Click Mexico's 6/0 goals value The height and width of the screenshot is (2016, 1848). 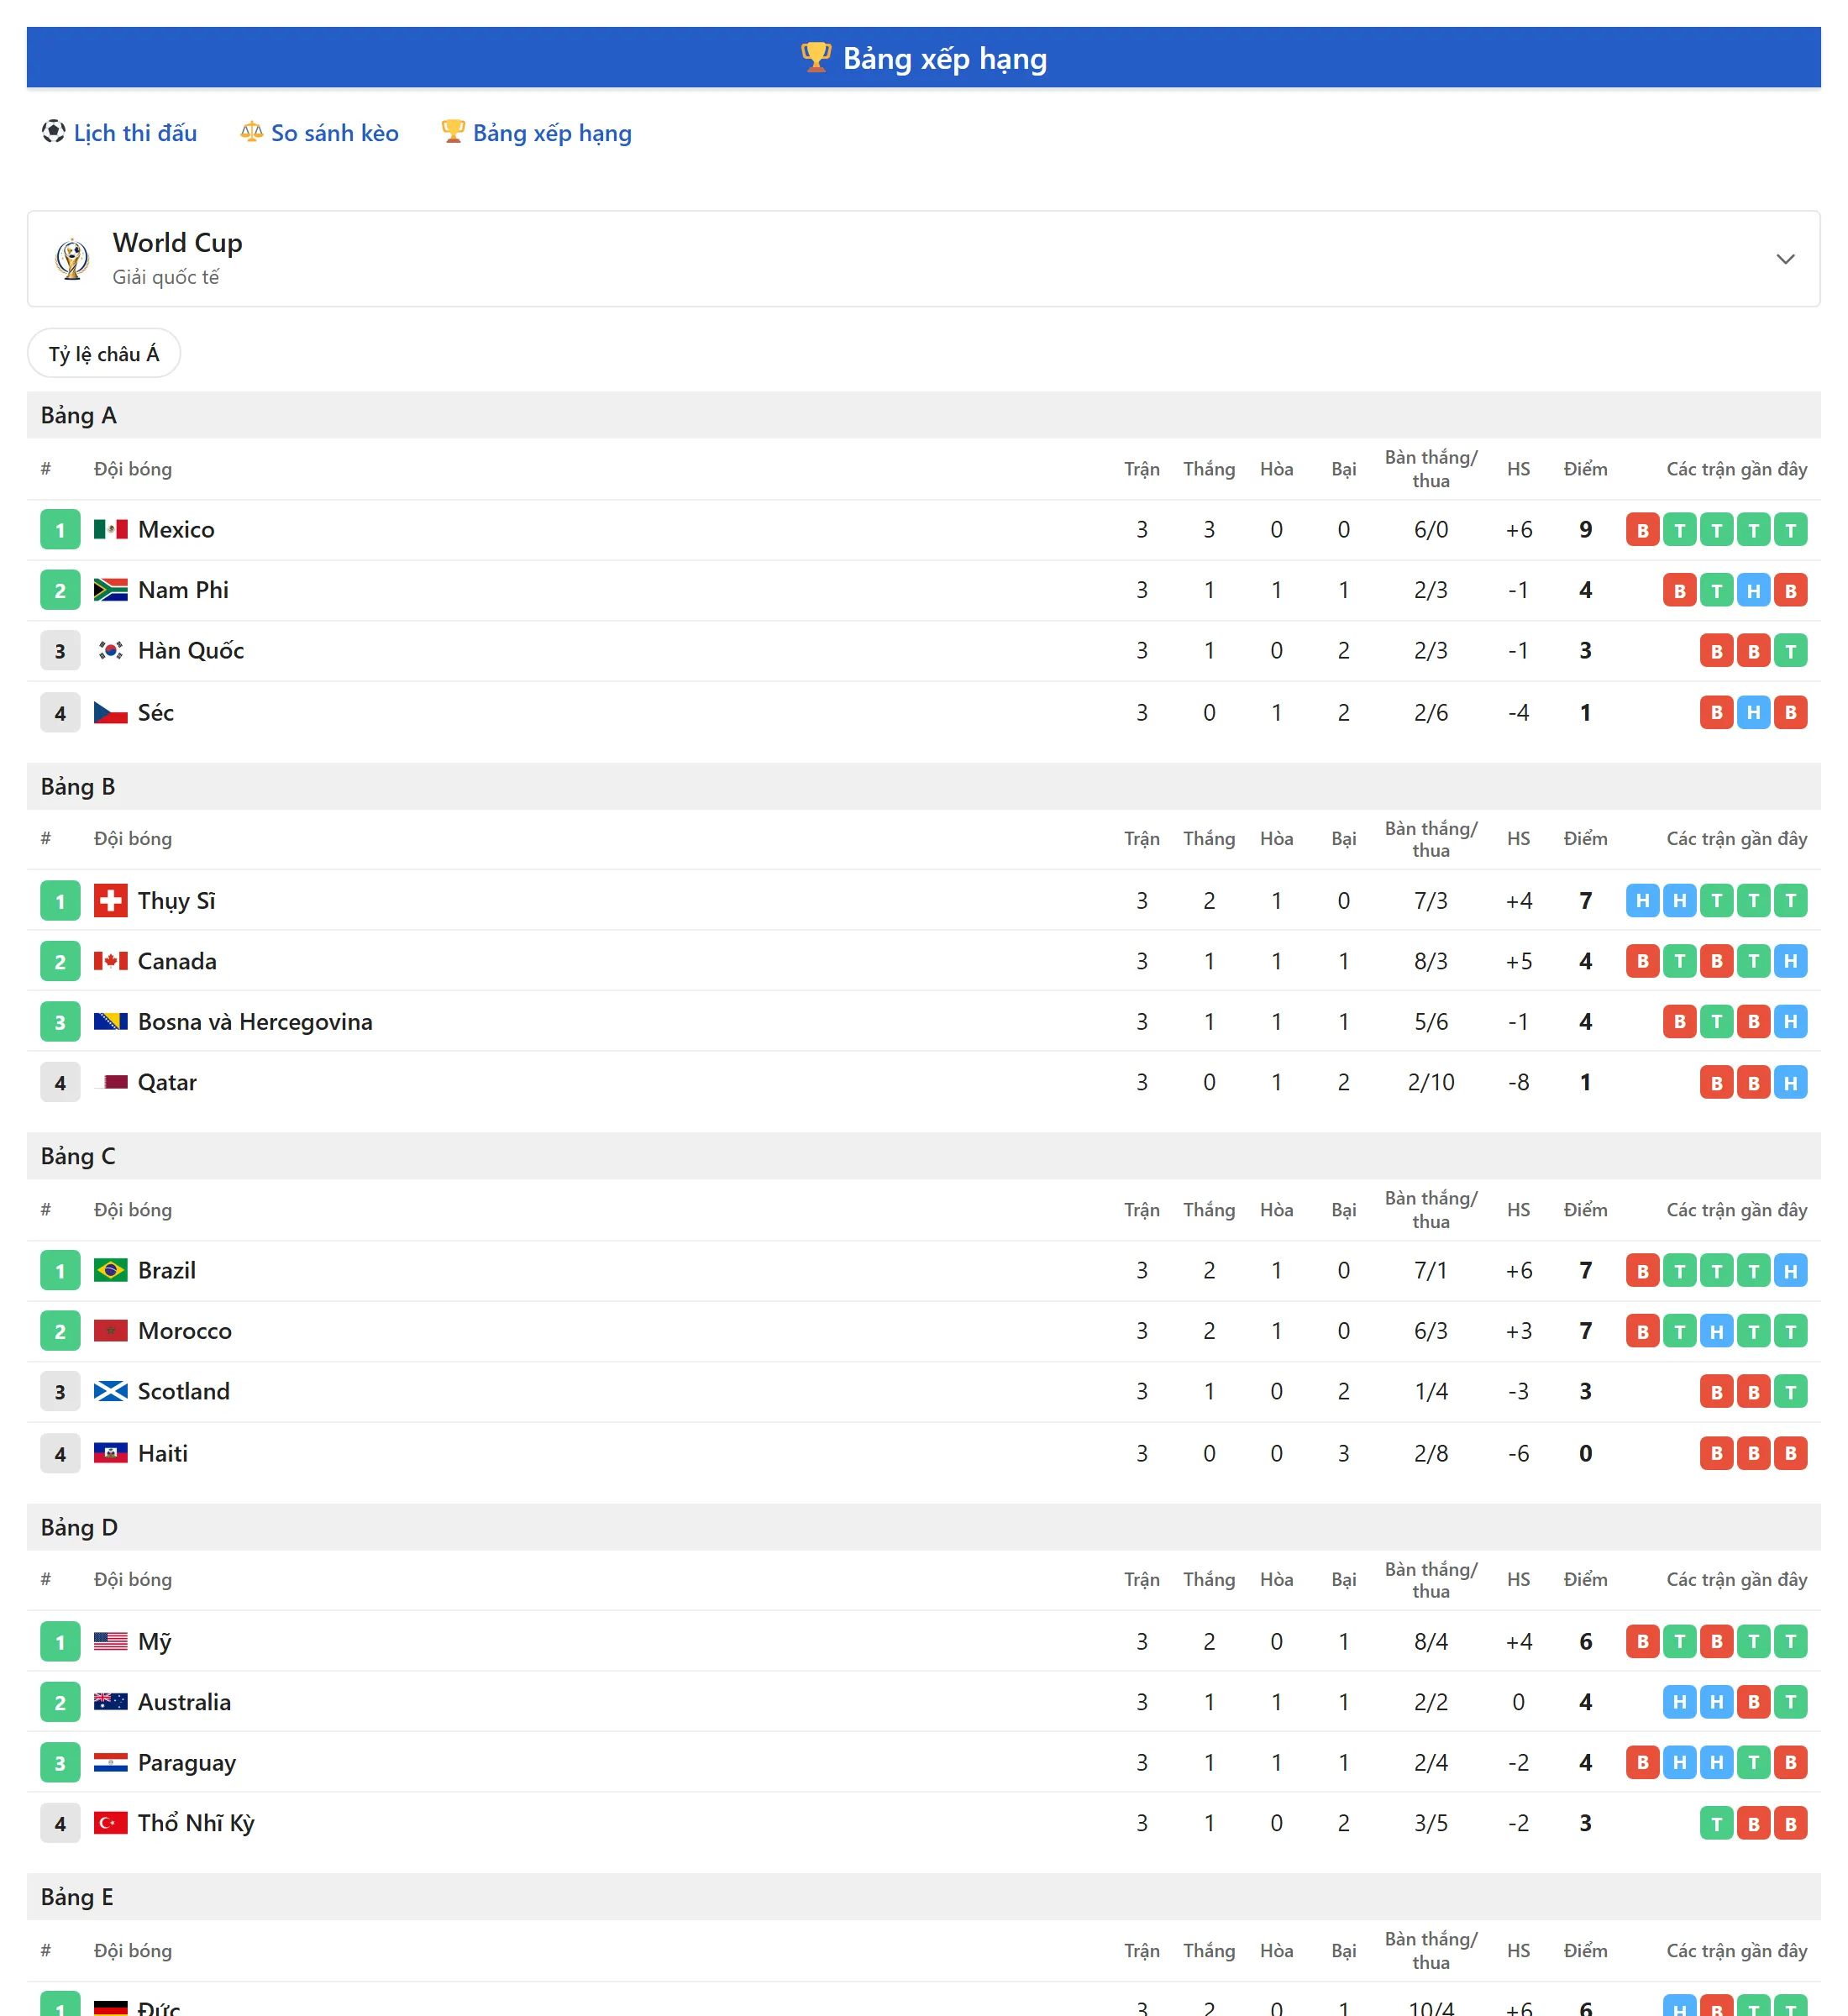coord(1431,530)
